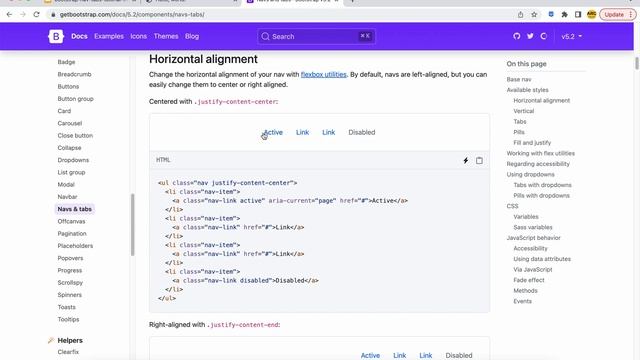Open Carousel in the sidebar
Image resolution: width=640 pixels, height=360 pixels.
click(70, 123)
